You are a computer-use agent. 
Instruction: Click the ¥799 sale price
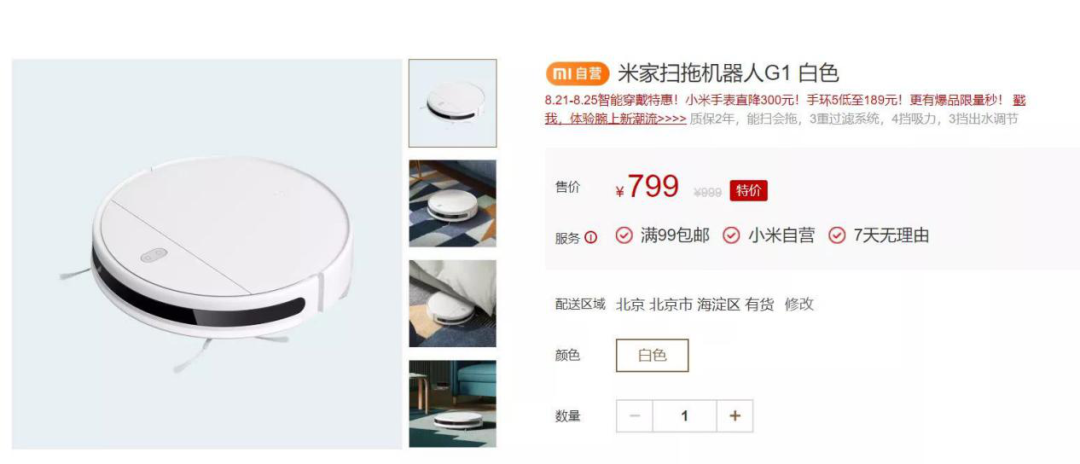click(x=647, y=187)
